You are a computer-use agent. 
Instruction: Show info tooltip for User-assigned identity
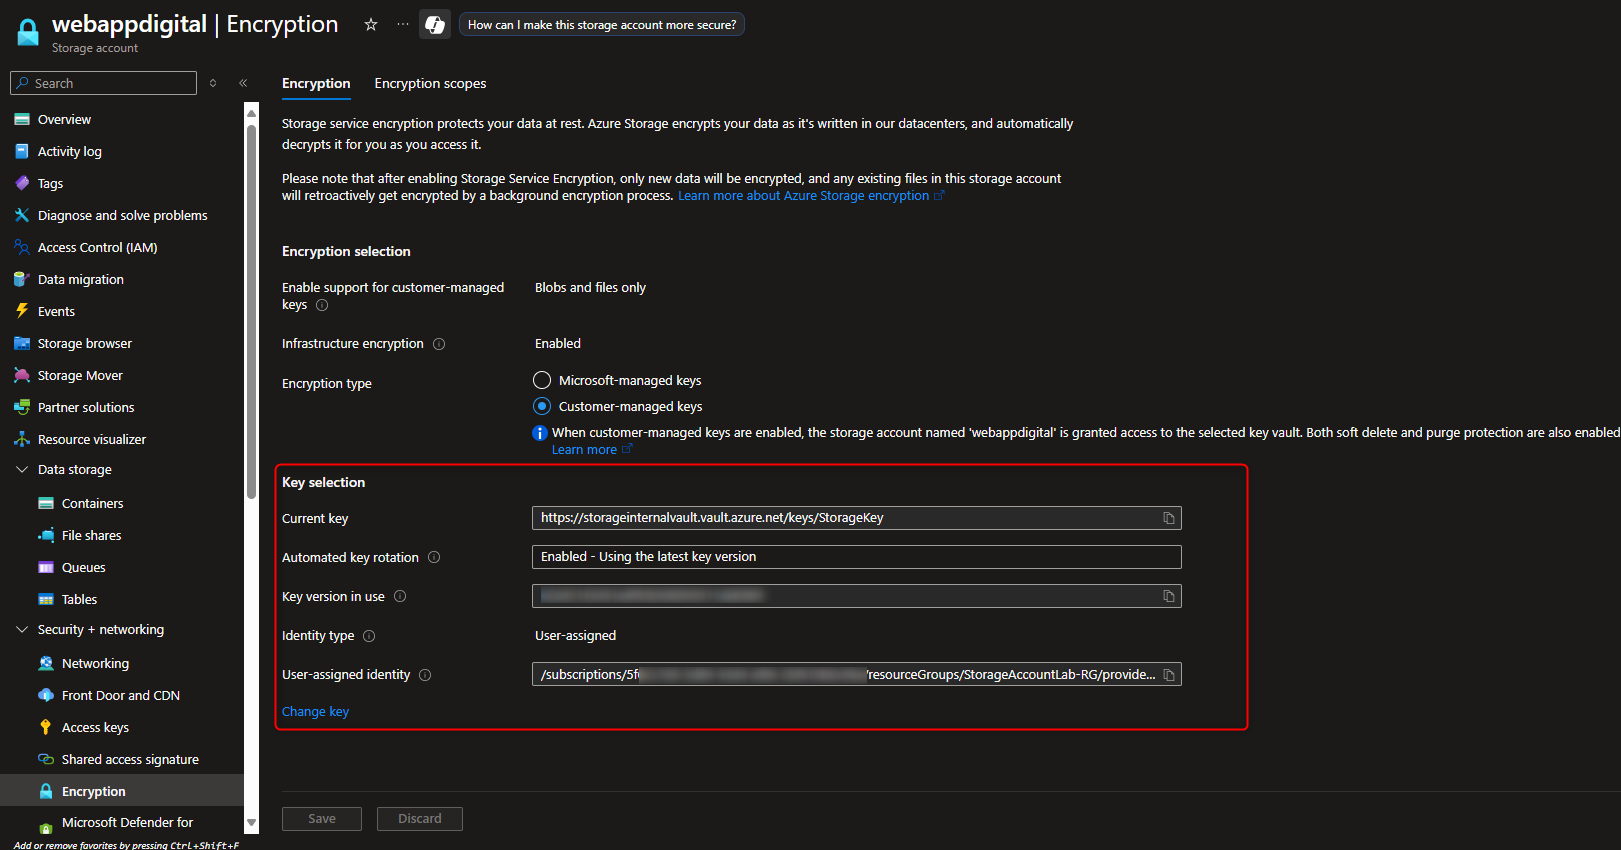[425, 675]
